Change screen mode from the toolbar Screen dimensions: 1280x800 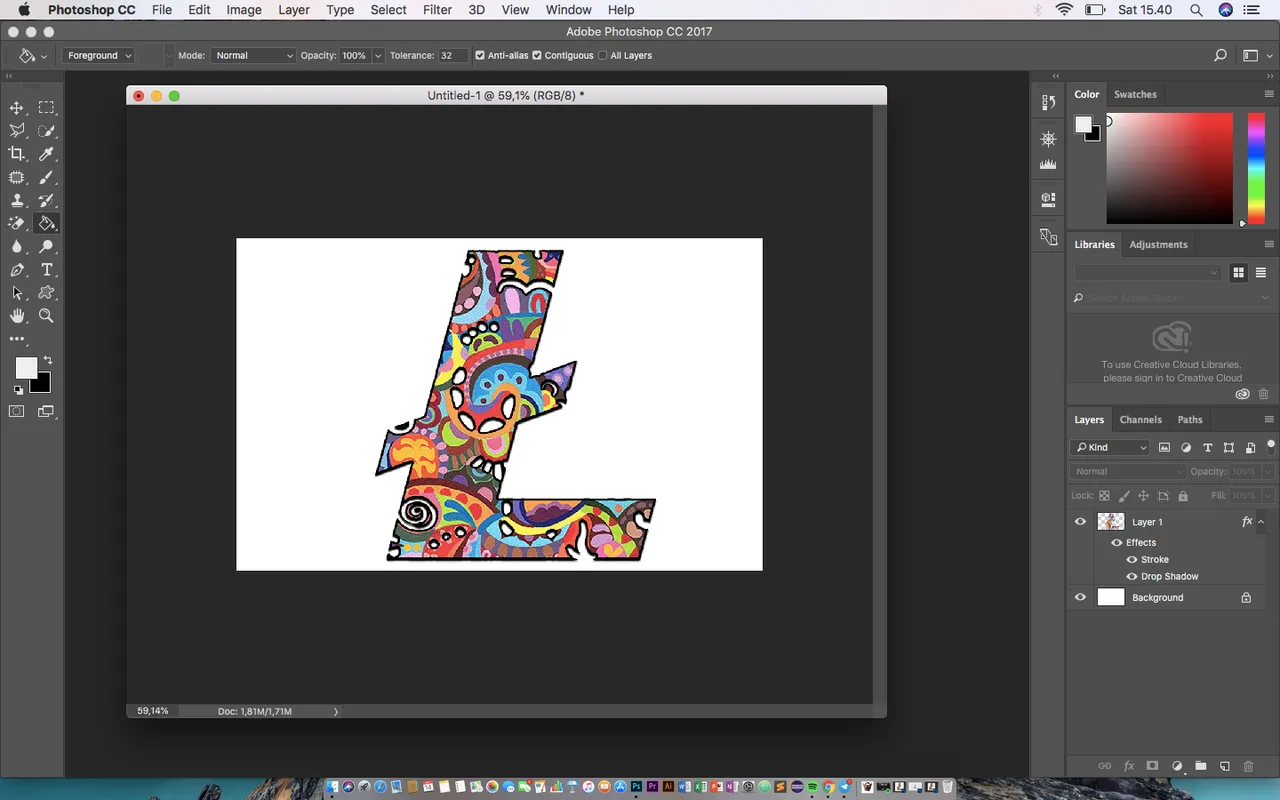coord(46,411)
